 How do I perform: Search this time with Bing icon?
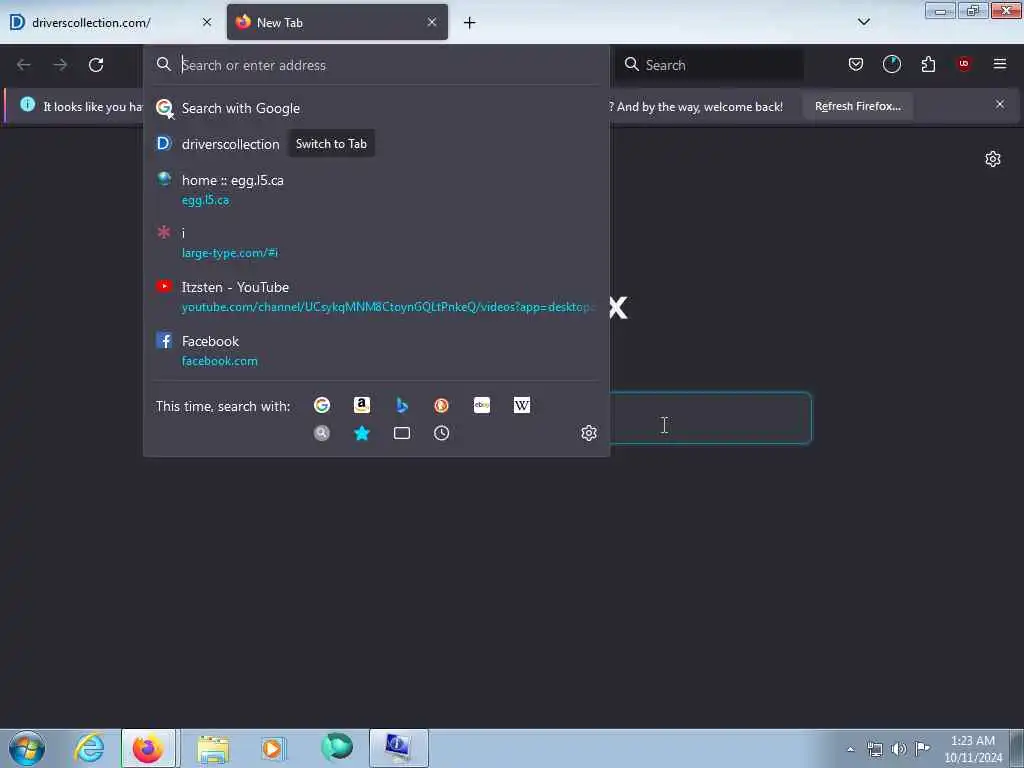[402, 406]
